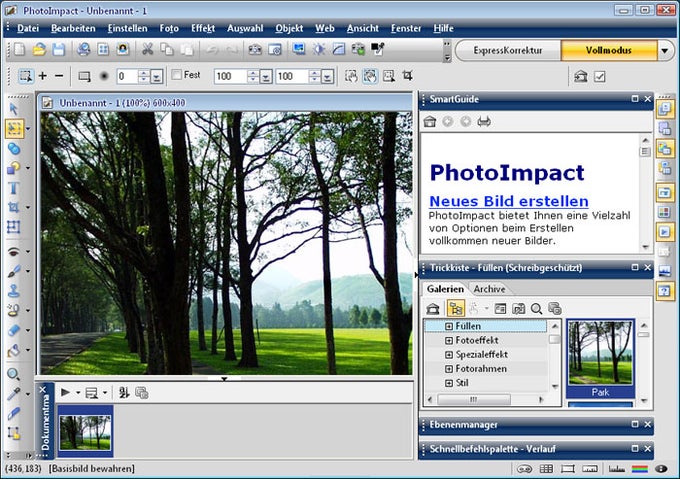Toggle the checkmark box in attribute bar

600,77
